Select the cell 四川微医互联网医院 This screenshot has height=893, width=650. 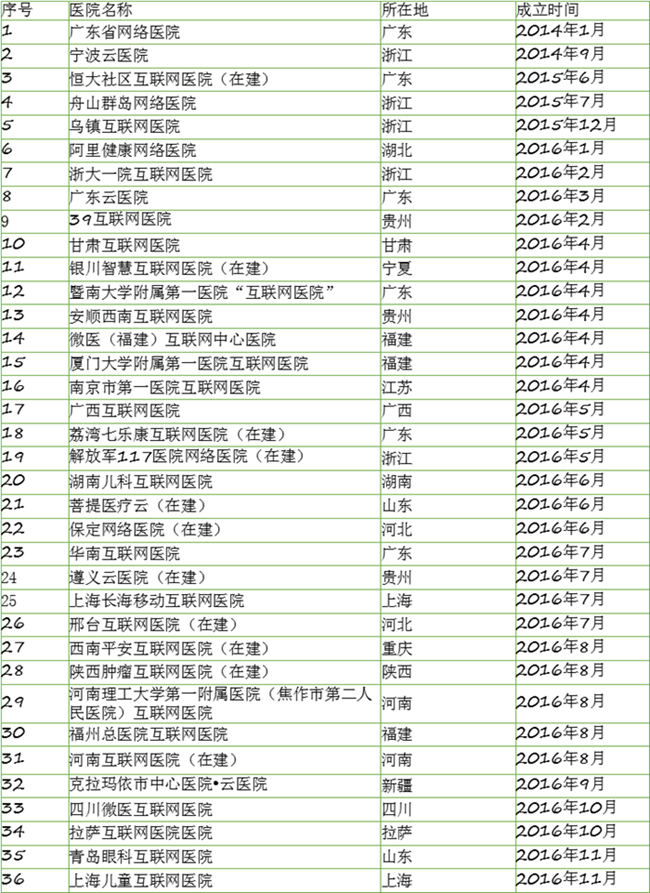pos(224,809)
